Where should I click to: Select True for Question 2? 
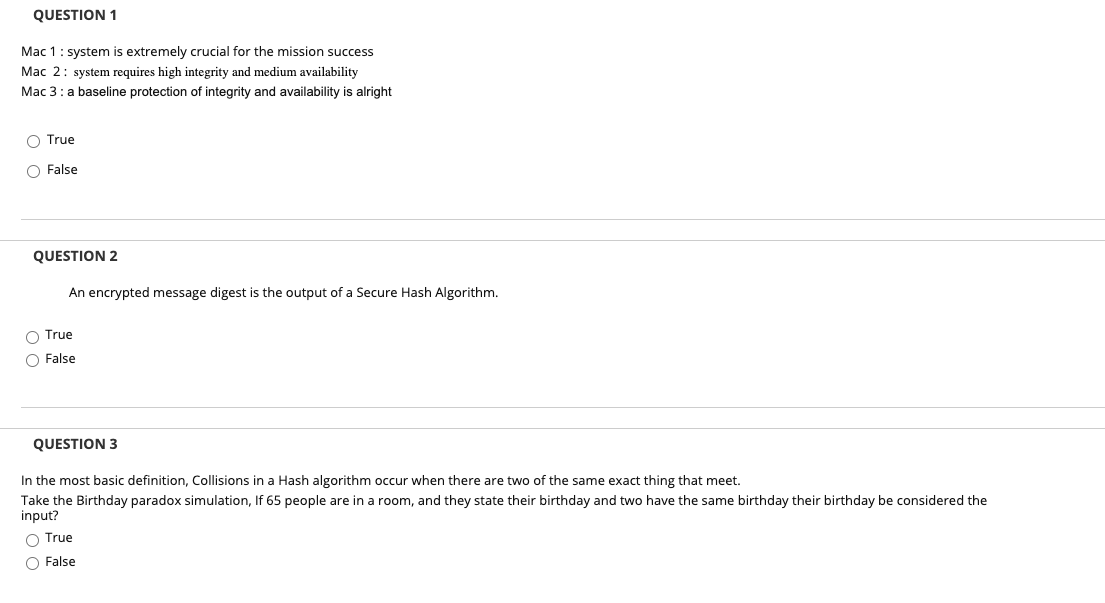point(33,337)
